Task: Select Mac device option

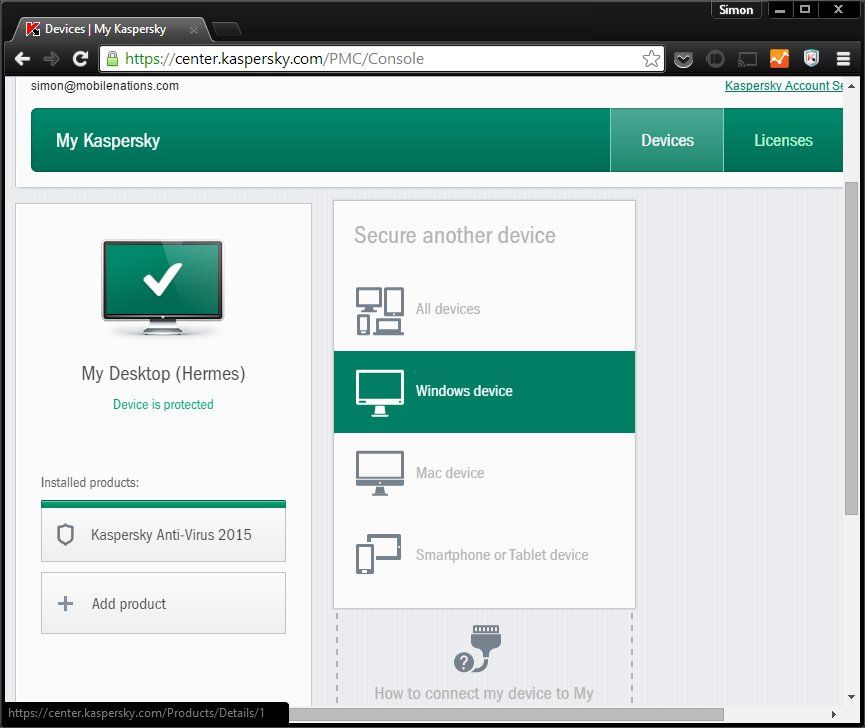Action: point(484,473)
